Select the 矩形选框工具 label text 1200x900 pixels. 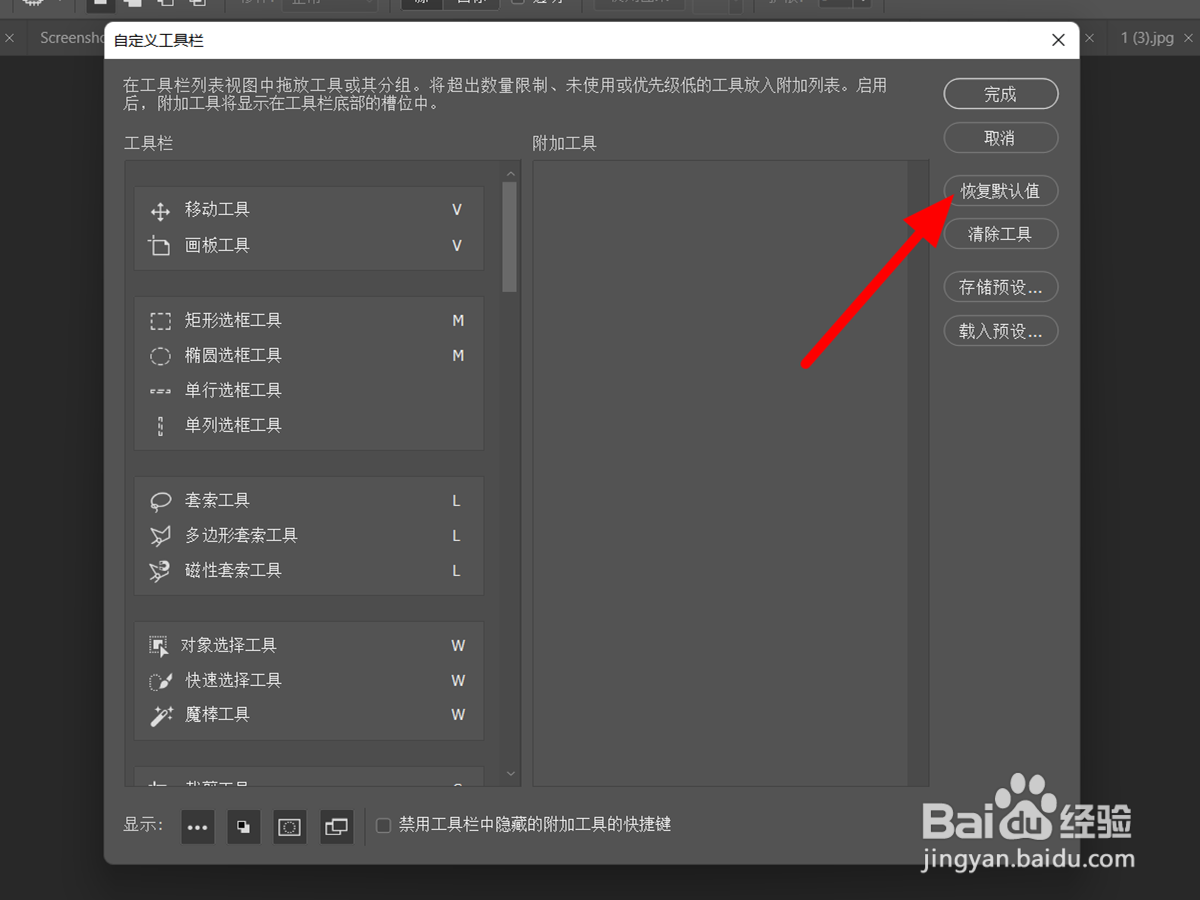tap(233, 321)
